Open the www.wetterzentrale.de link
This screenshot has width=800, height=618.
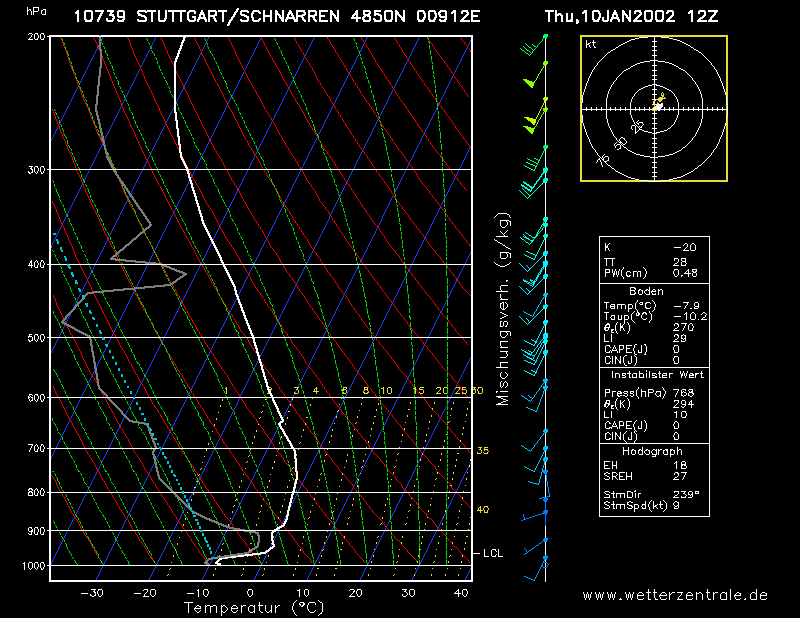tap(675, 596)
